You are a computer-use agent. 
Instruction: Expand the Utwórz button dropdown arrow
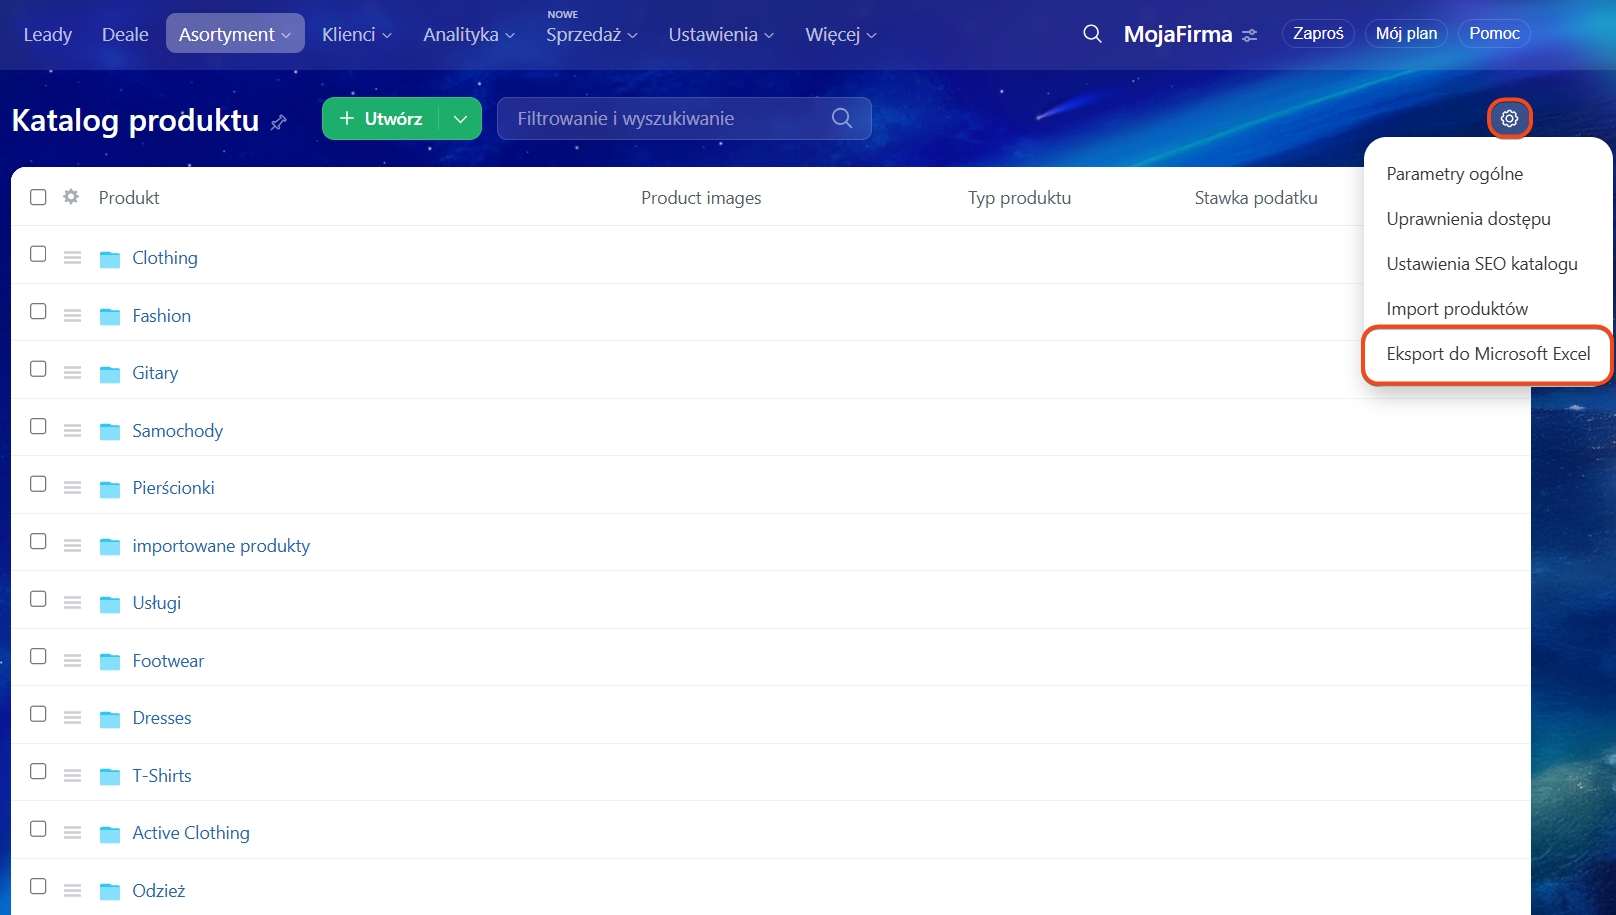point(460,119)
